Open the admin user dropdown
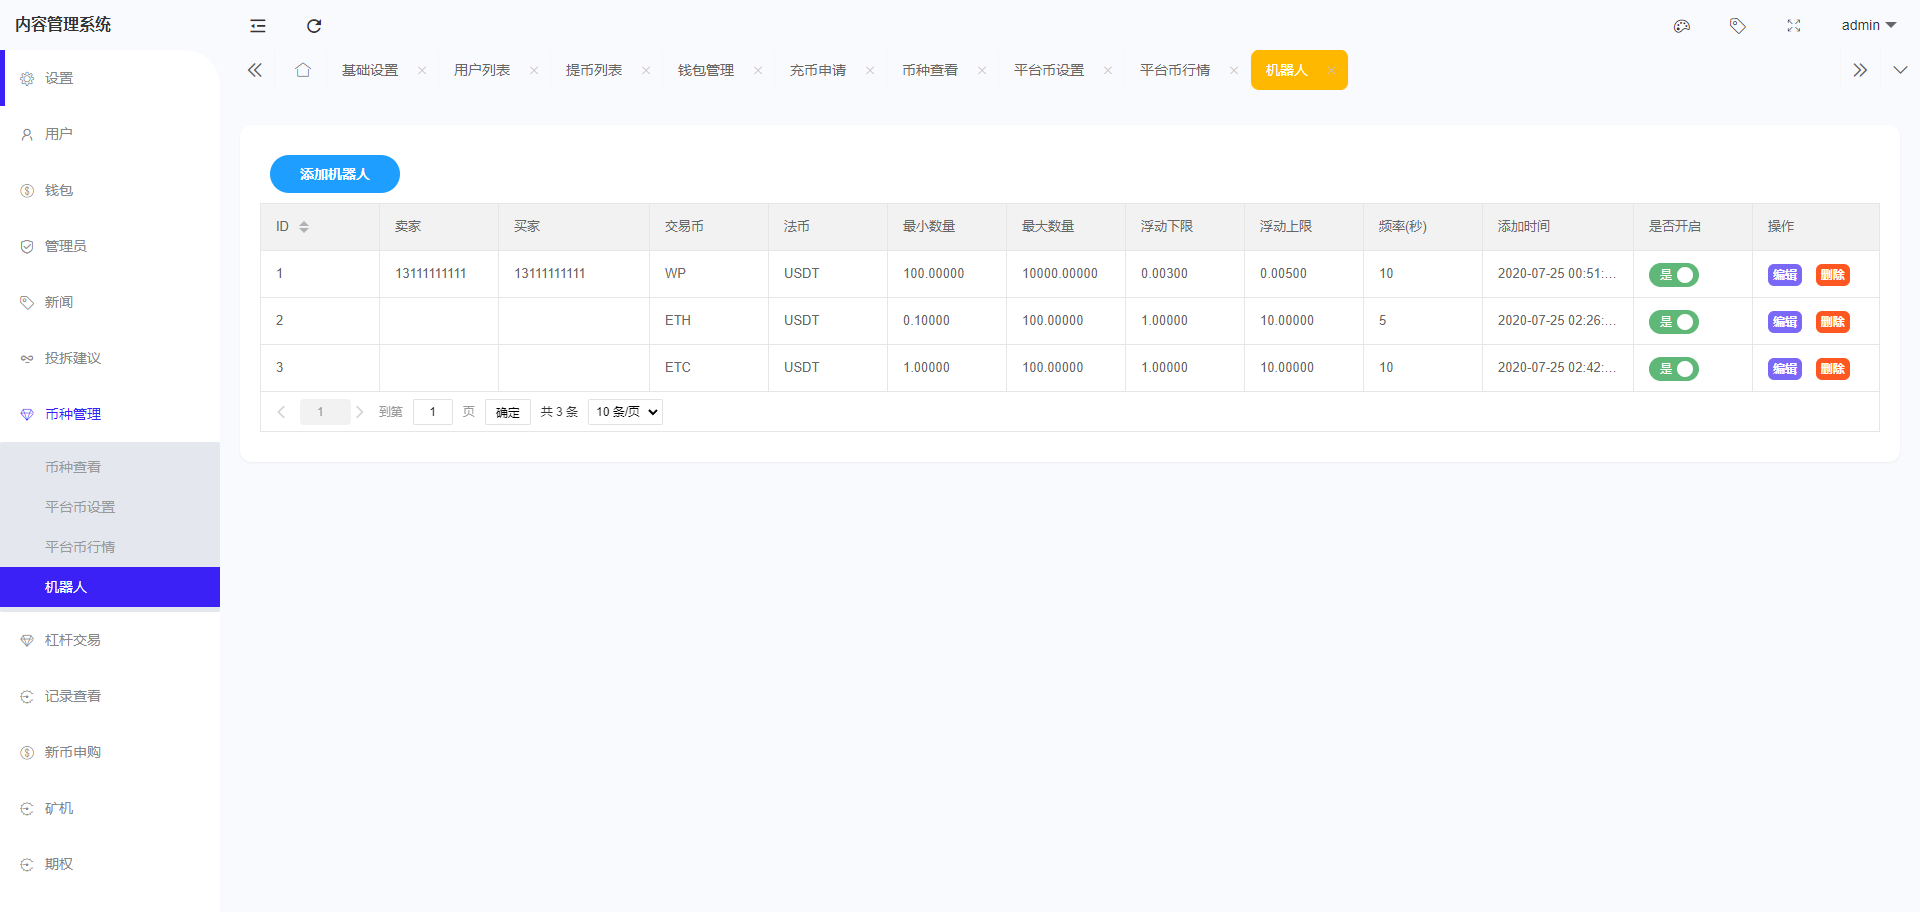The width and height of the screenshot is (1920, 912). click(1868, 26)
